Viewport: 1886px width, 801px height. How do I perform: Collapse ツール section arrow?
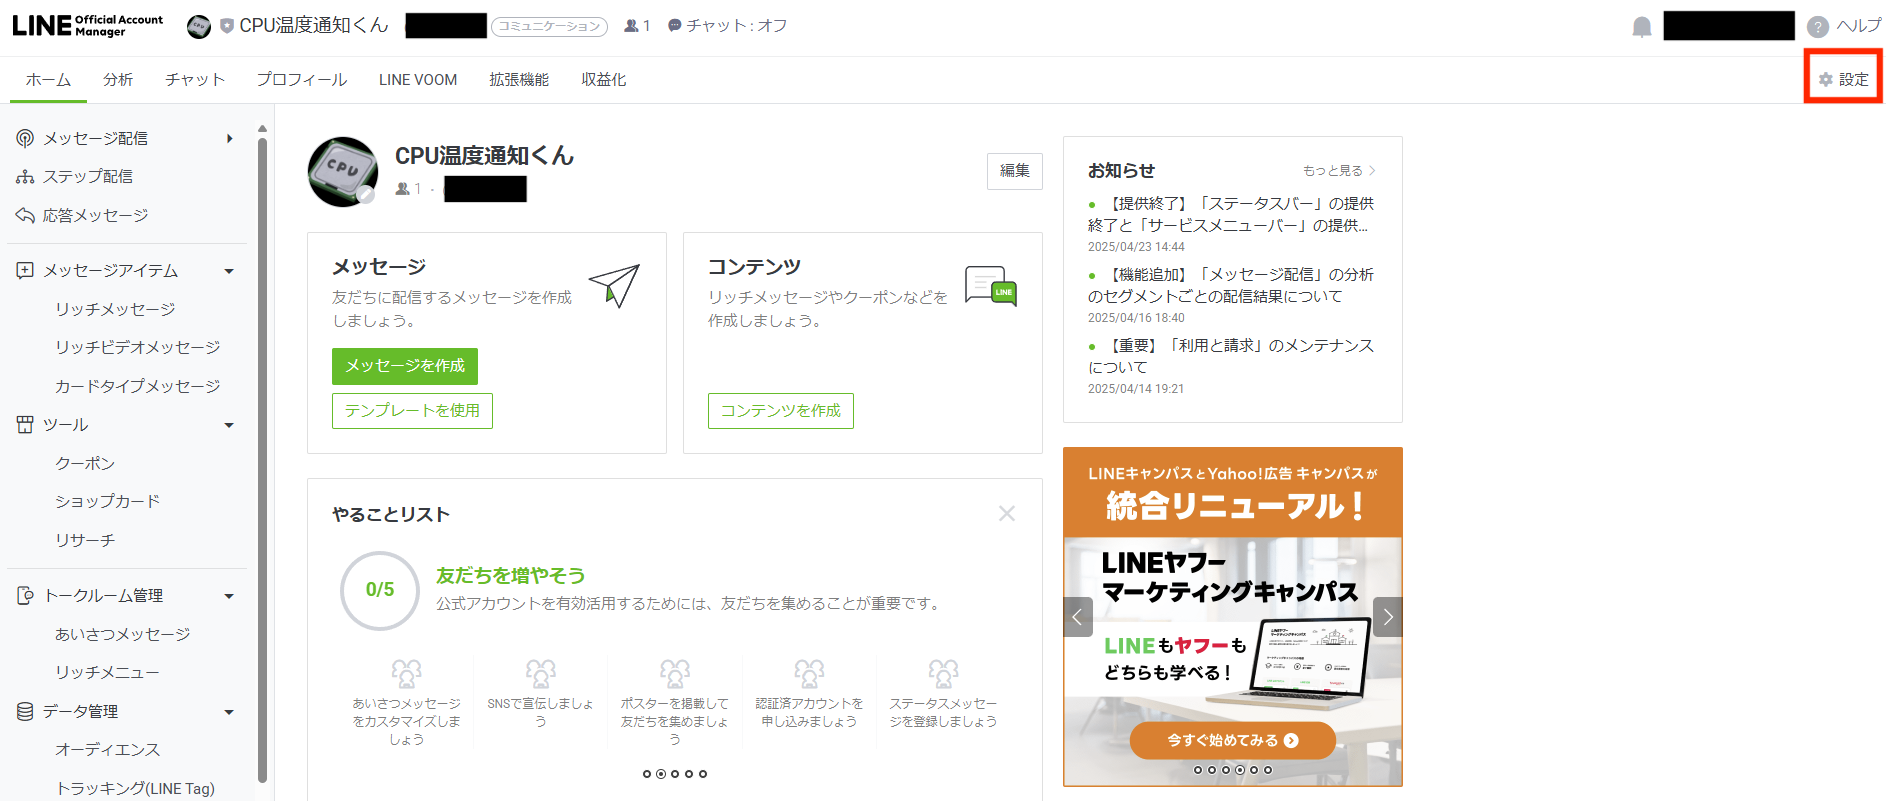pos(229,425)
